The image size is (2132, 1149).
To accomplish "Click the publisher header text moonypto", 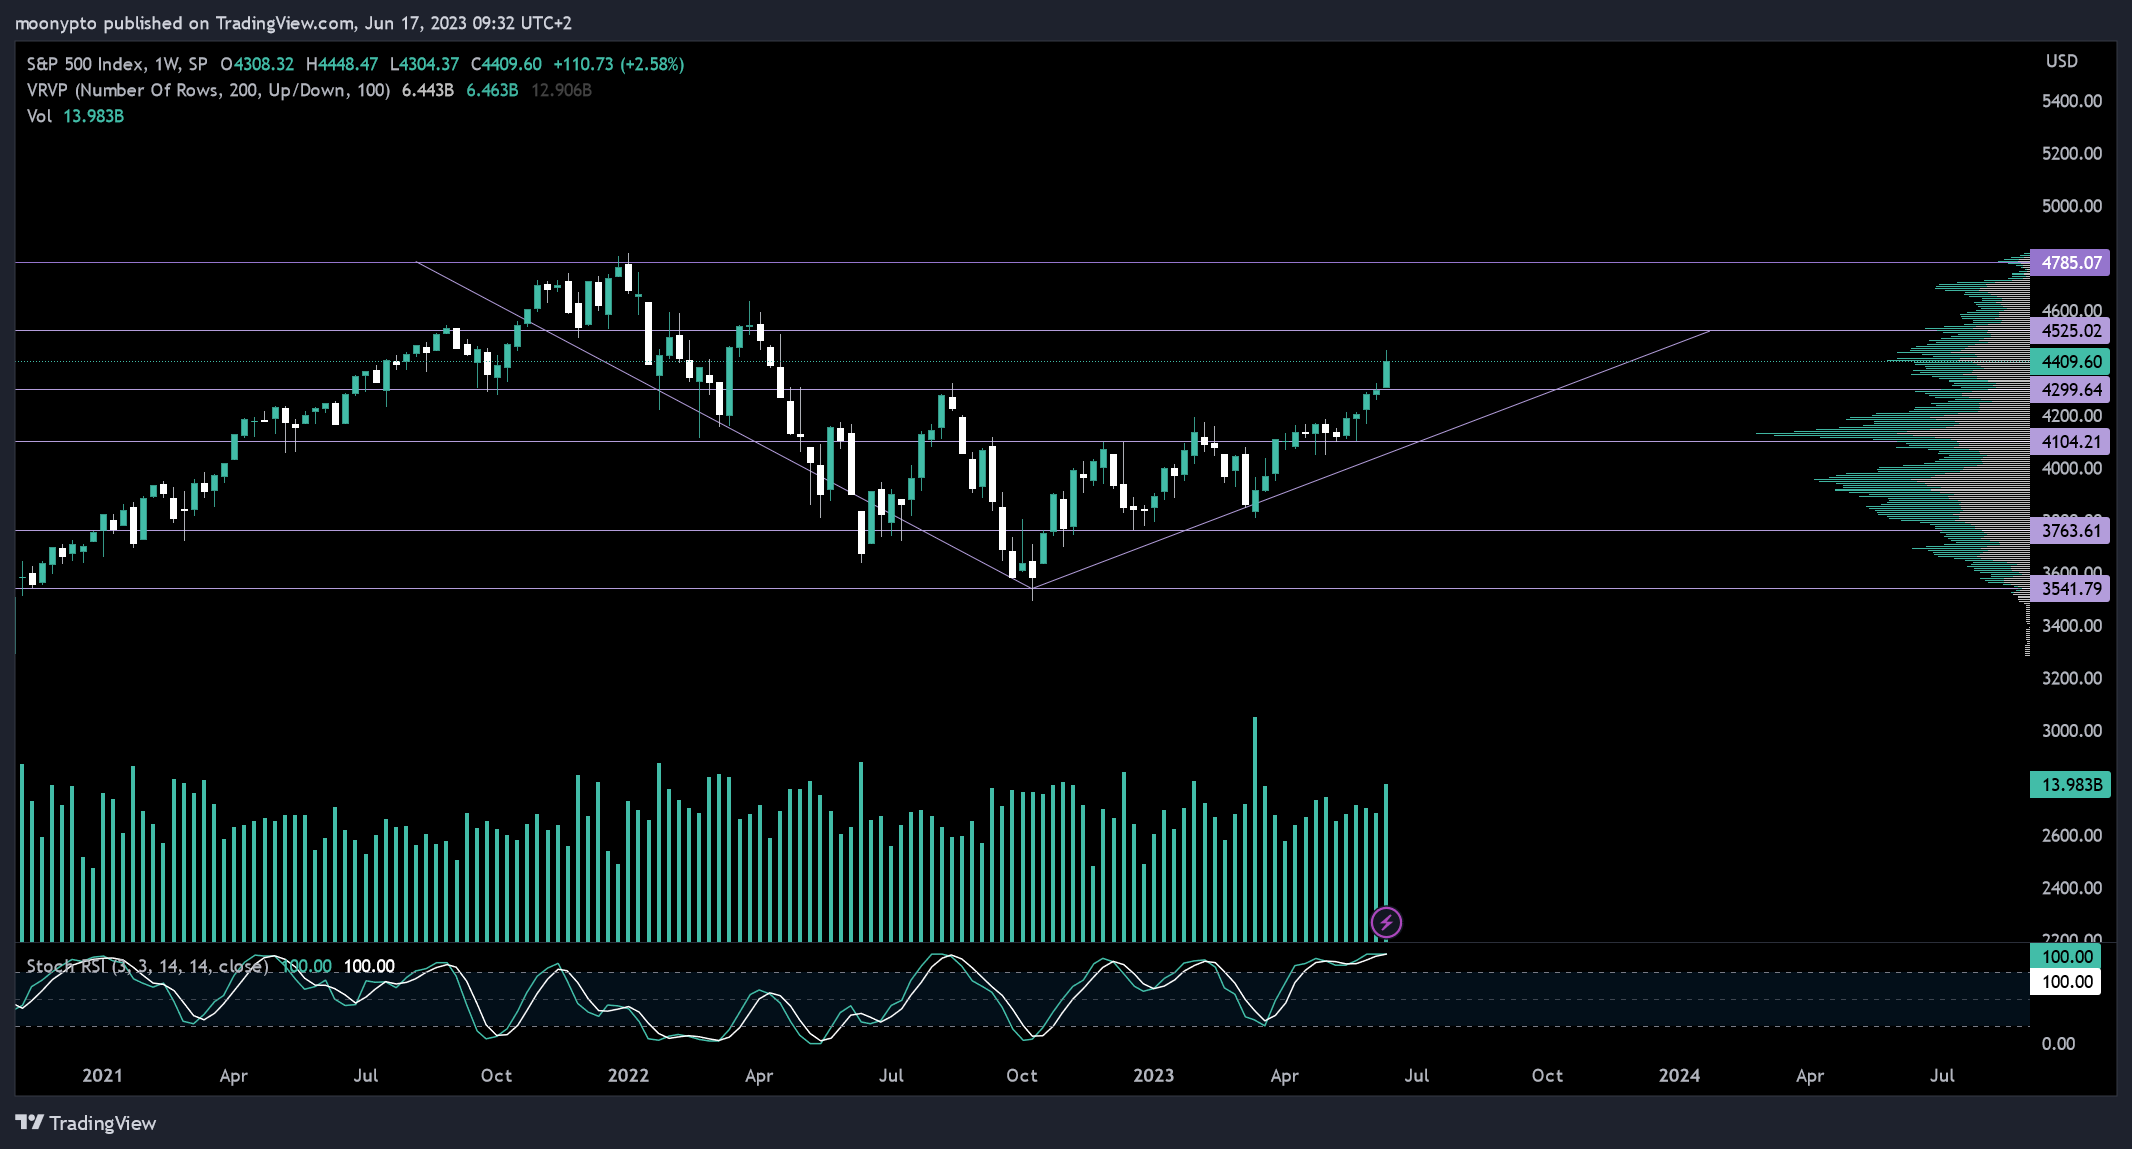I will pyautogui.click(x=56, y=23).
